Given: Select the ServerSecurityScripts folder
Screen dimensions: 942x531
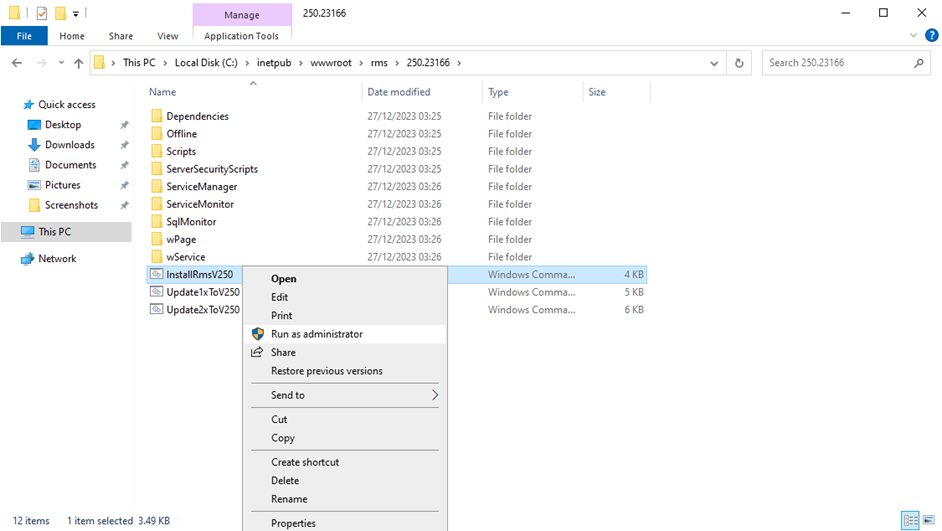Looking at the screenshot, I should click(211, 169).
